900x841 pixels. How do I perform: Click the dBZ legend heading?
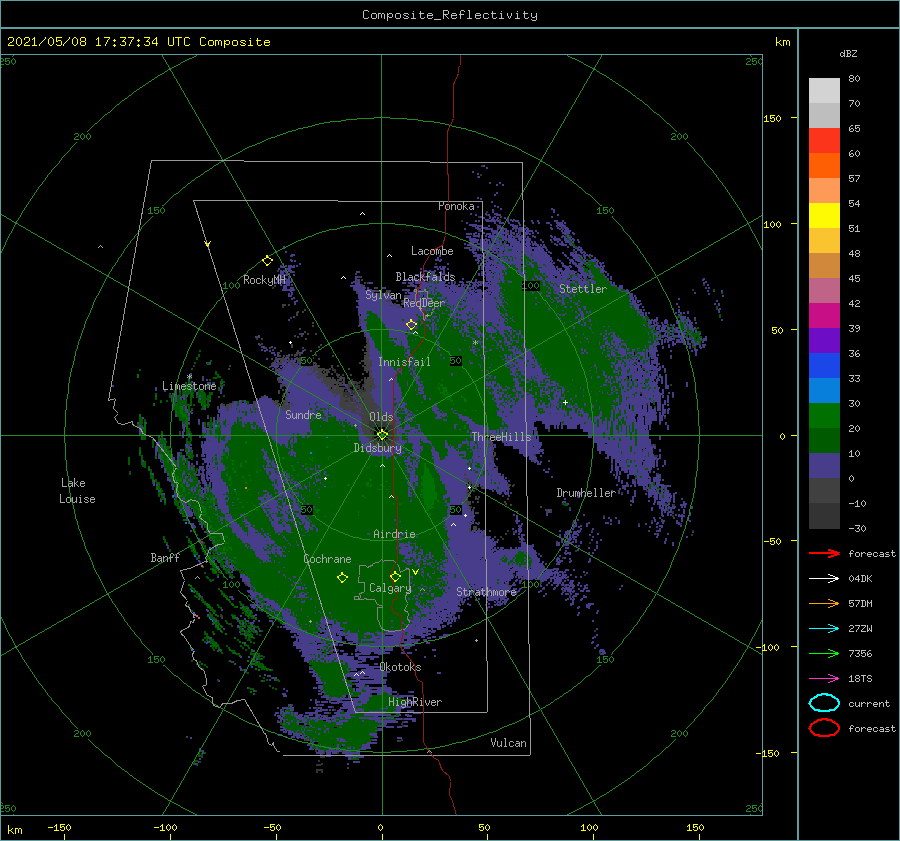coord(848,53)
